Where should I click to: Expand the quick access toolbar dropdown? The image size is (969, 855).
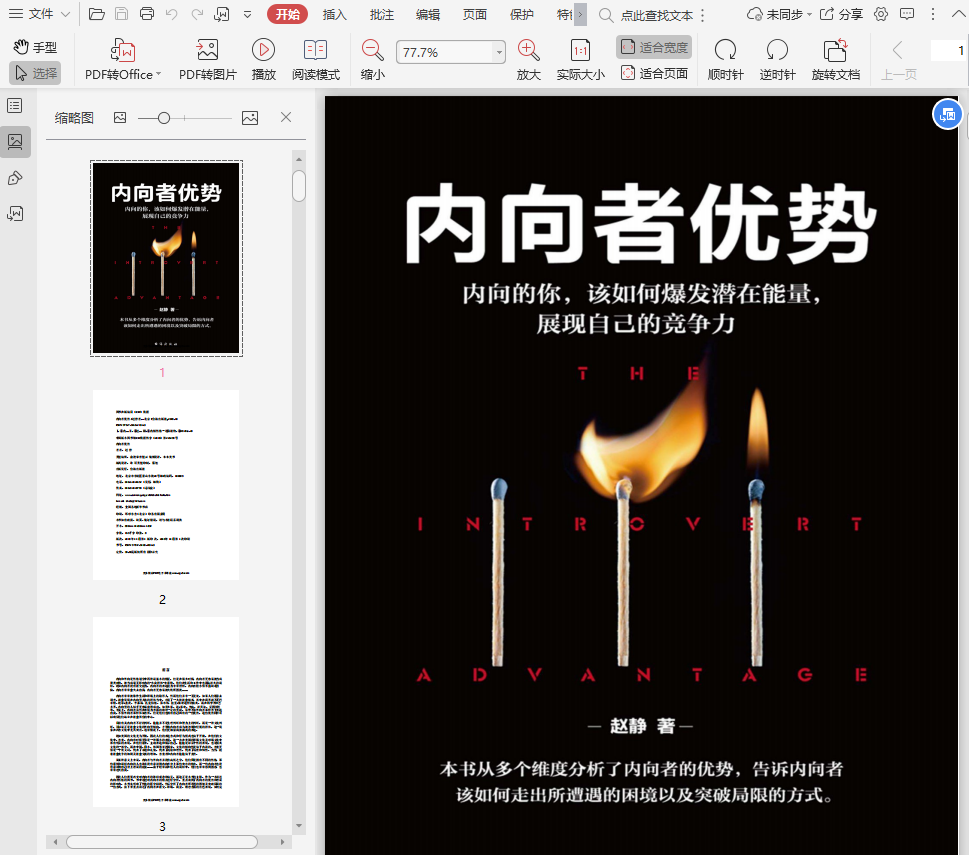point(248,14)
